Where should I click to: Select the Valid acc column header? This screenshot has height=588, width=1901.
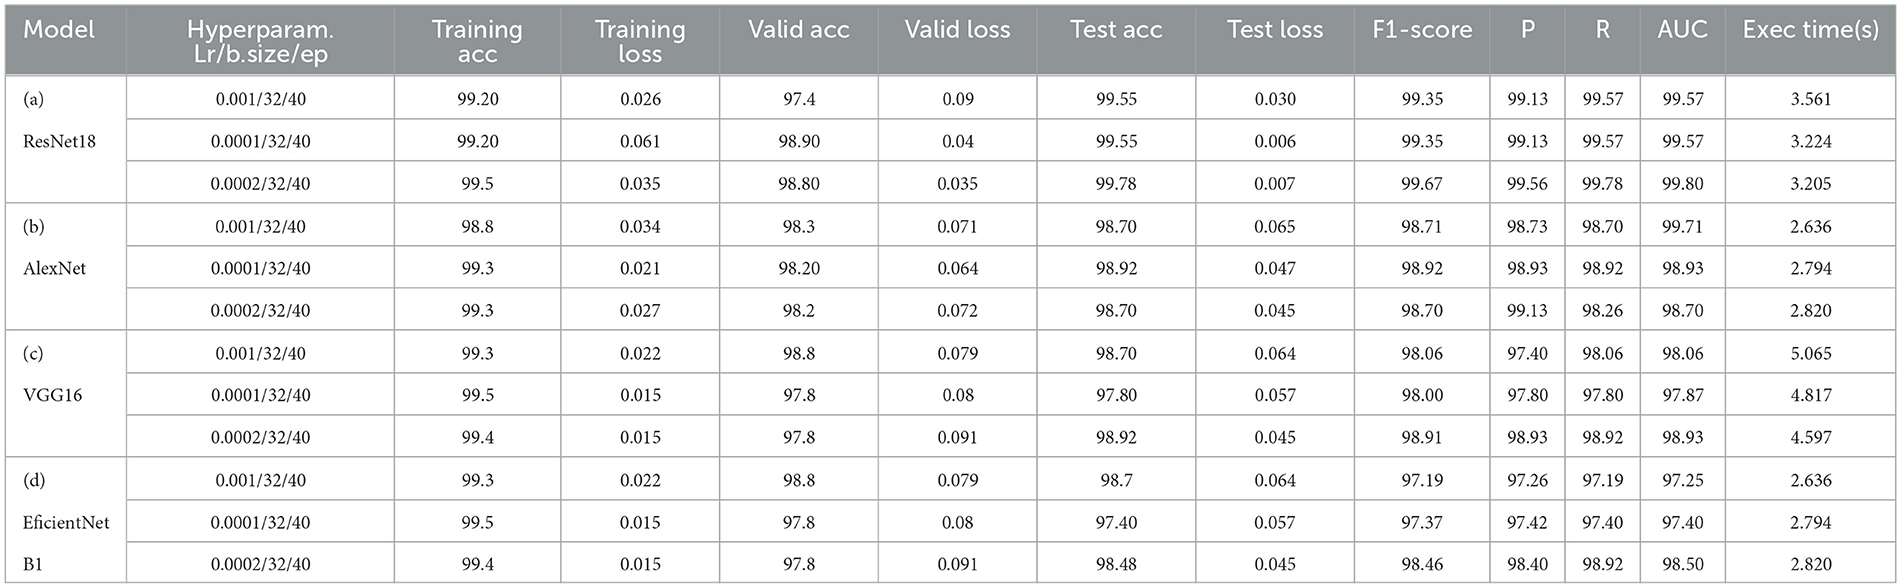tap(798, 30)
